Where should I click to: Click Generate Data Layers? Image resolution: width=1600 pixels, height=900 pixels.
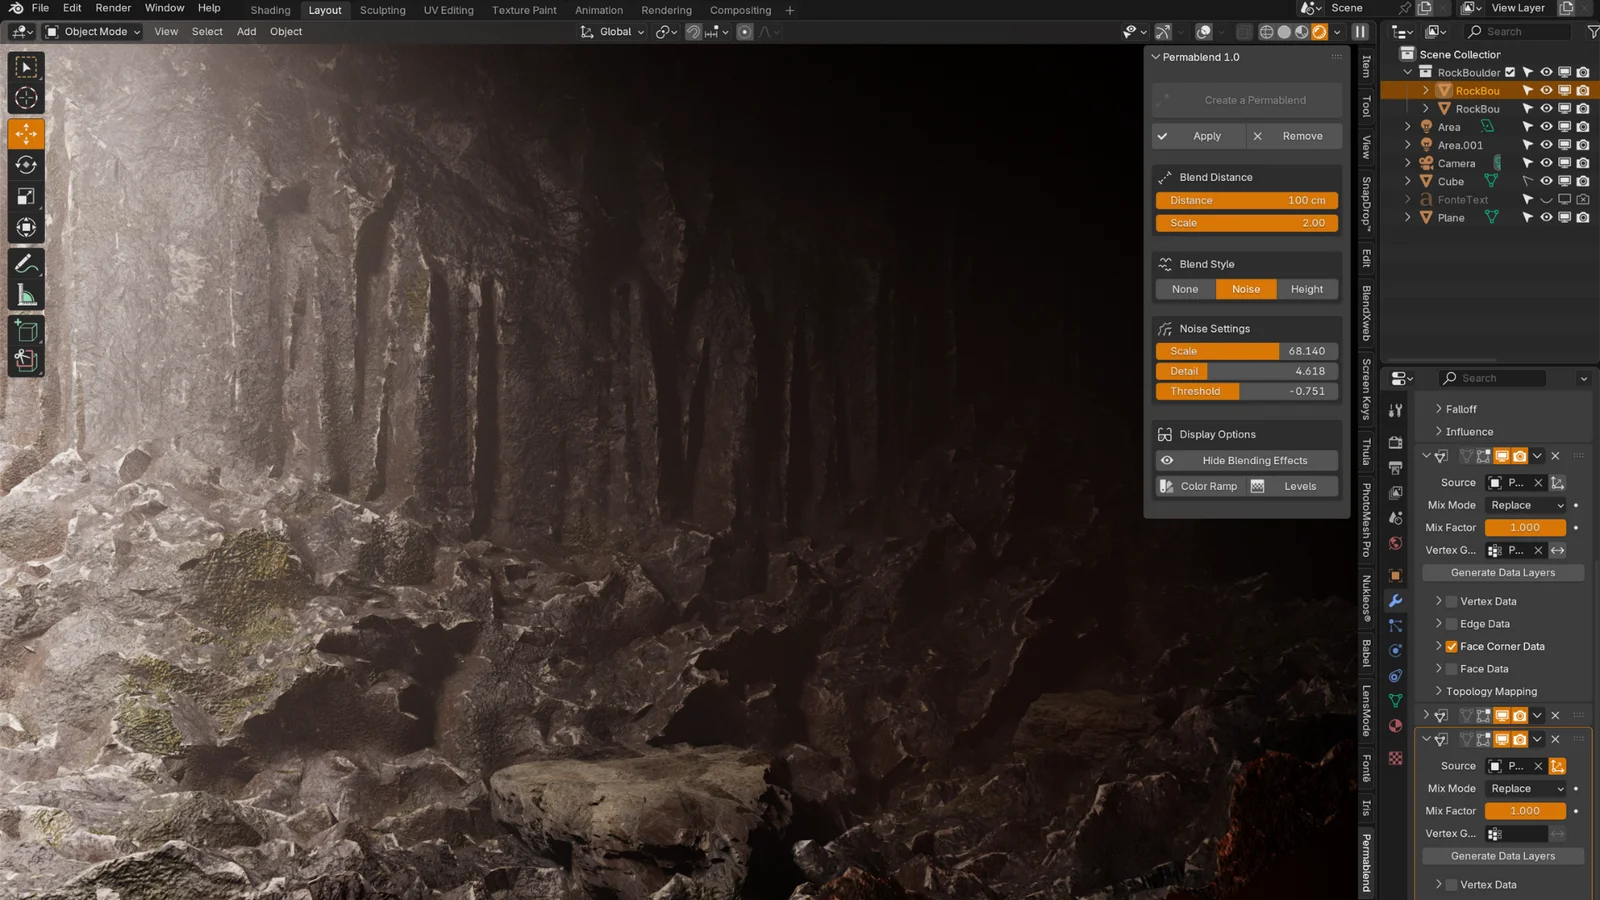[x=1503, y=572]
